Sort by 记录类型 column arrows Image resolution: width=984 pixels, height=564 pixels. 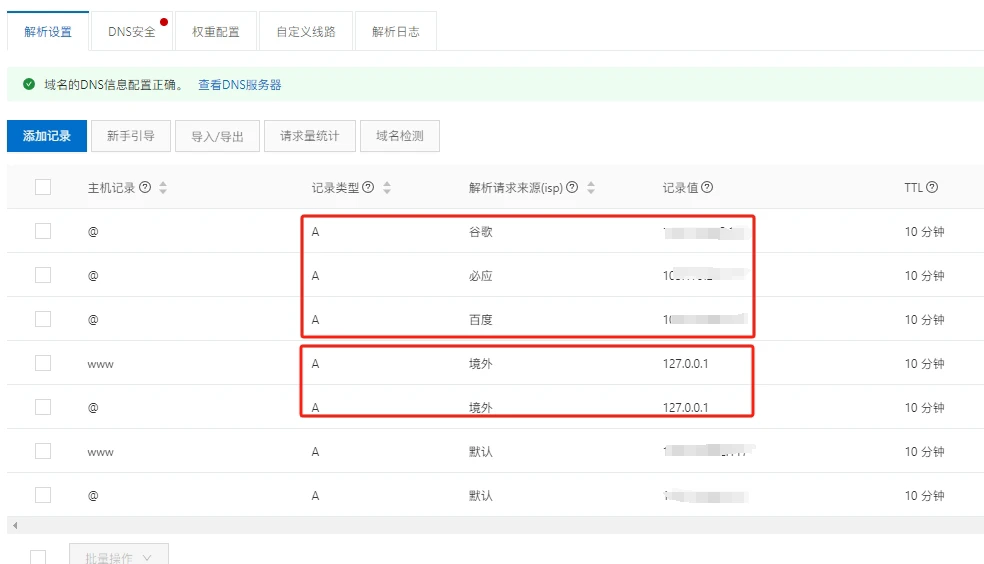(387, 188)
